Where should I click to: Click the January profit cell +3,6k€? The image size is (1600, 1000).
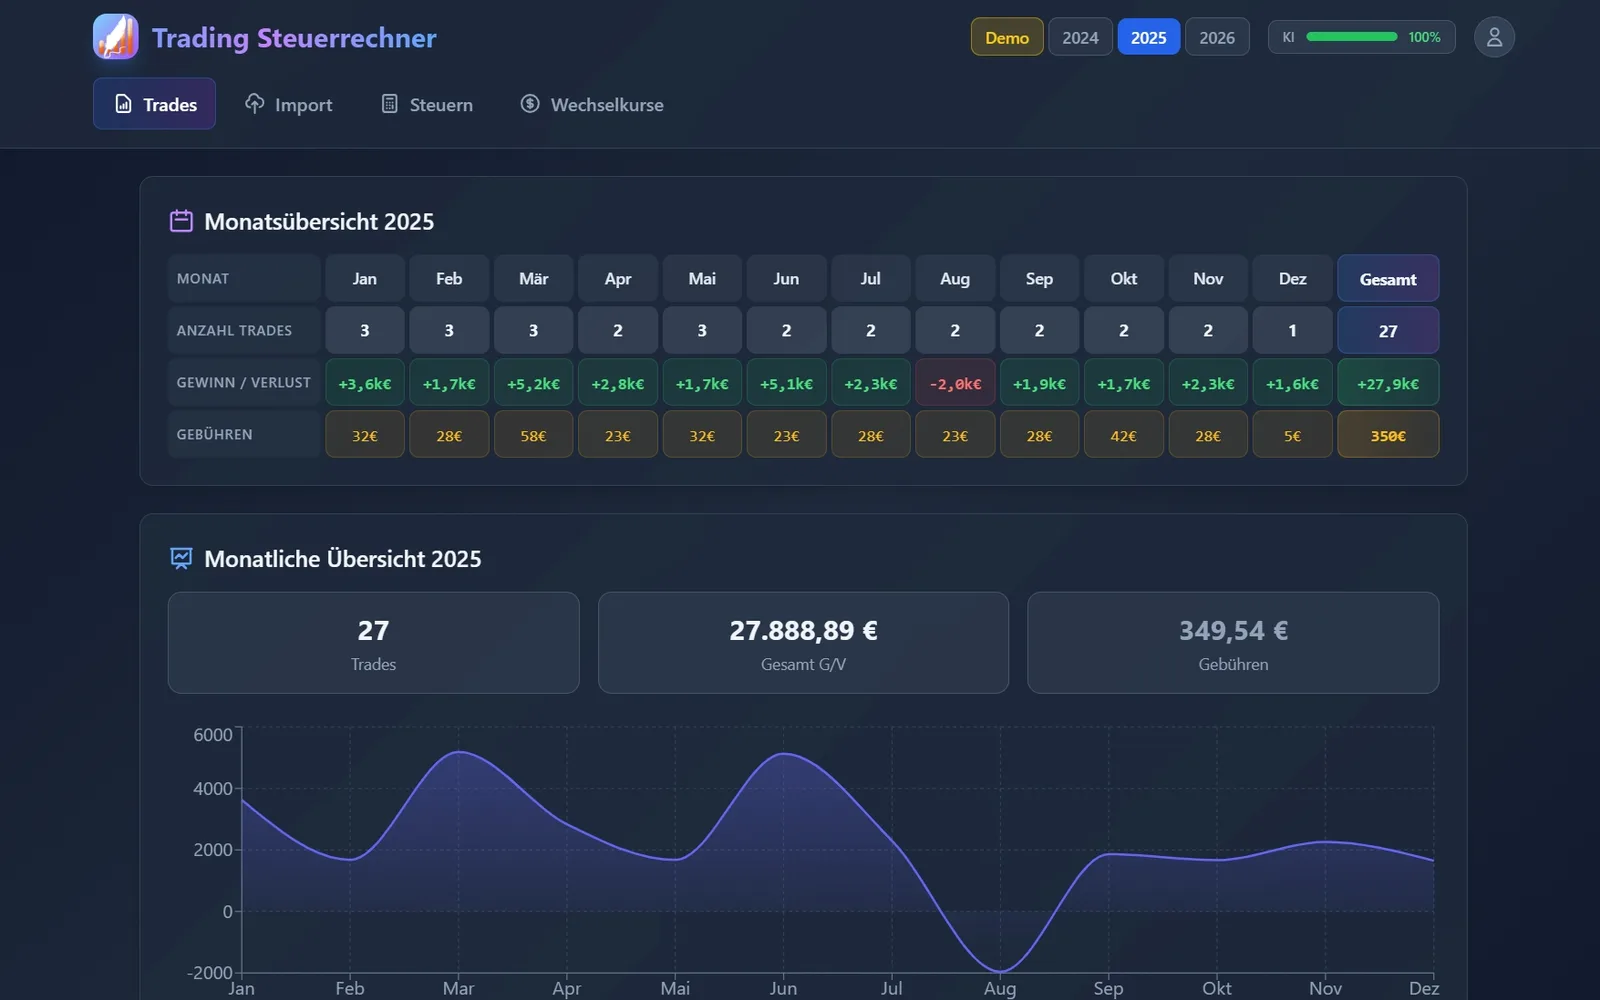[365, 383]
